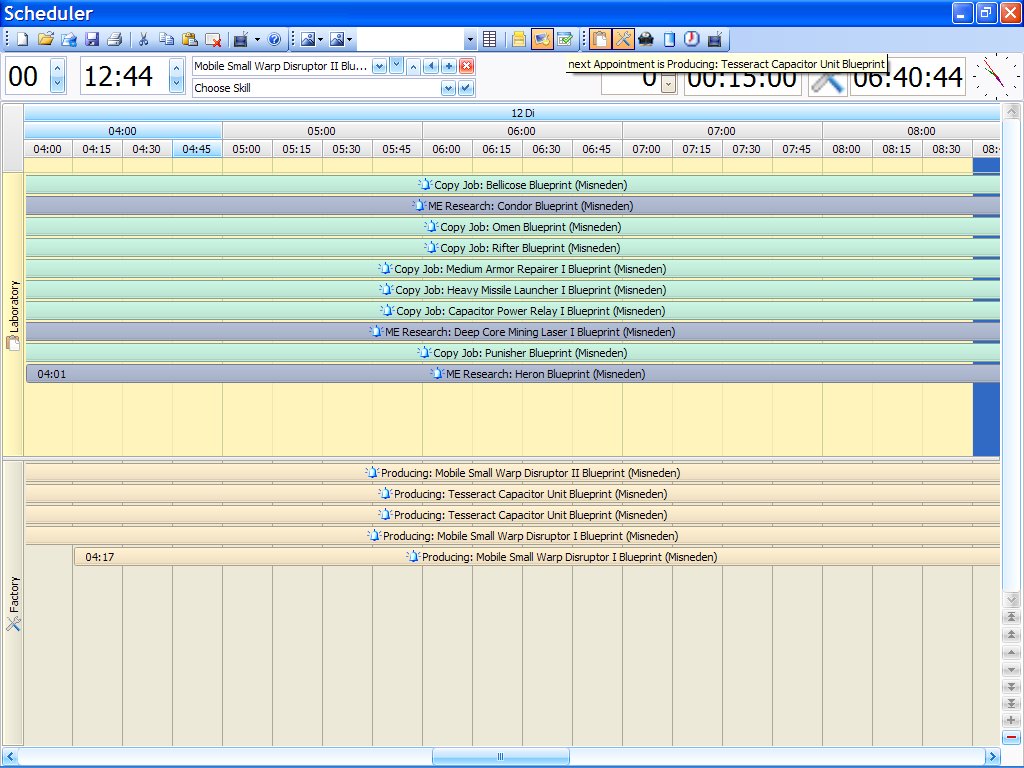Select Producing: Mobile Small Warp Disruptor II appointment

pos(513,473)
